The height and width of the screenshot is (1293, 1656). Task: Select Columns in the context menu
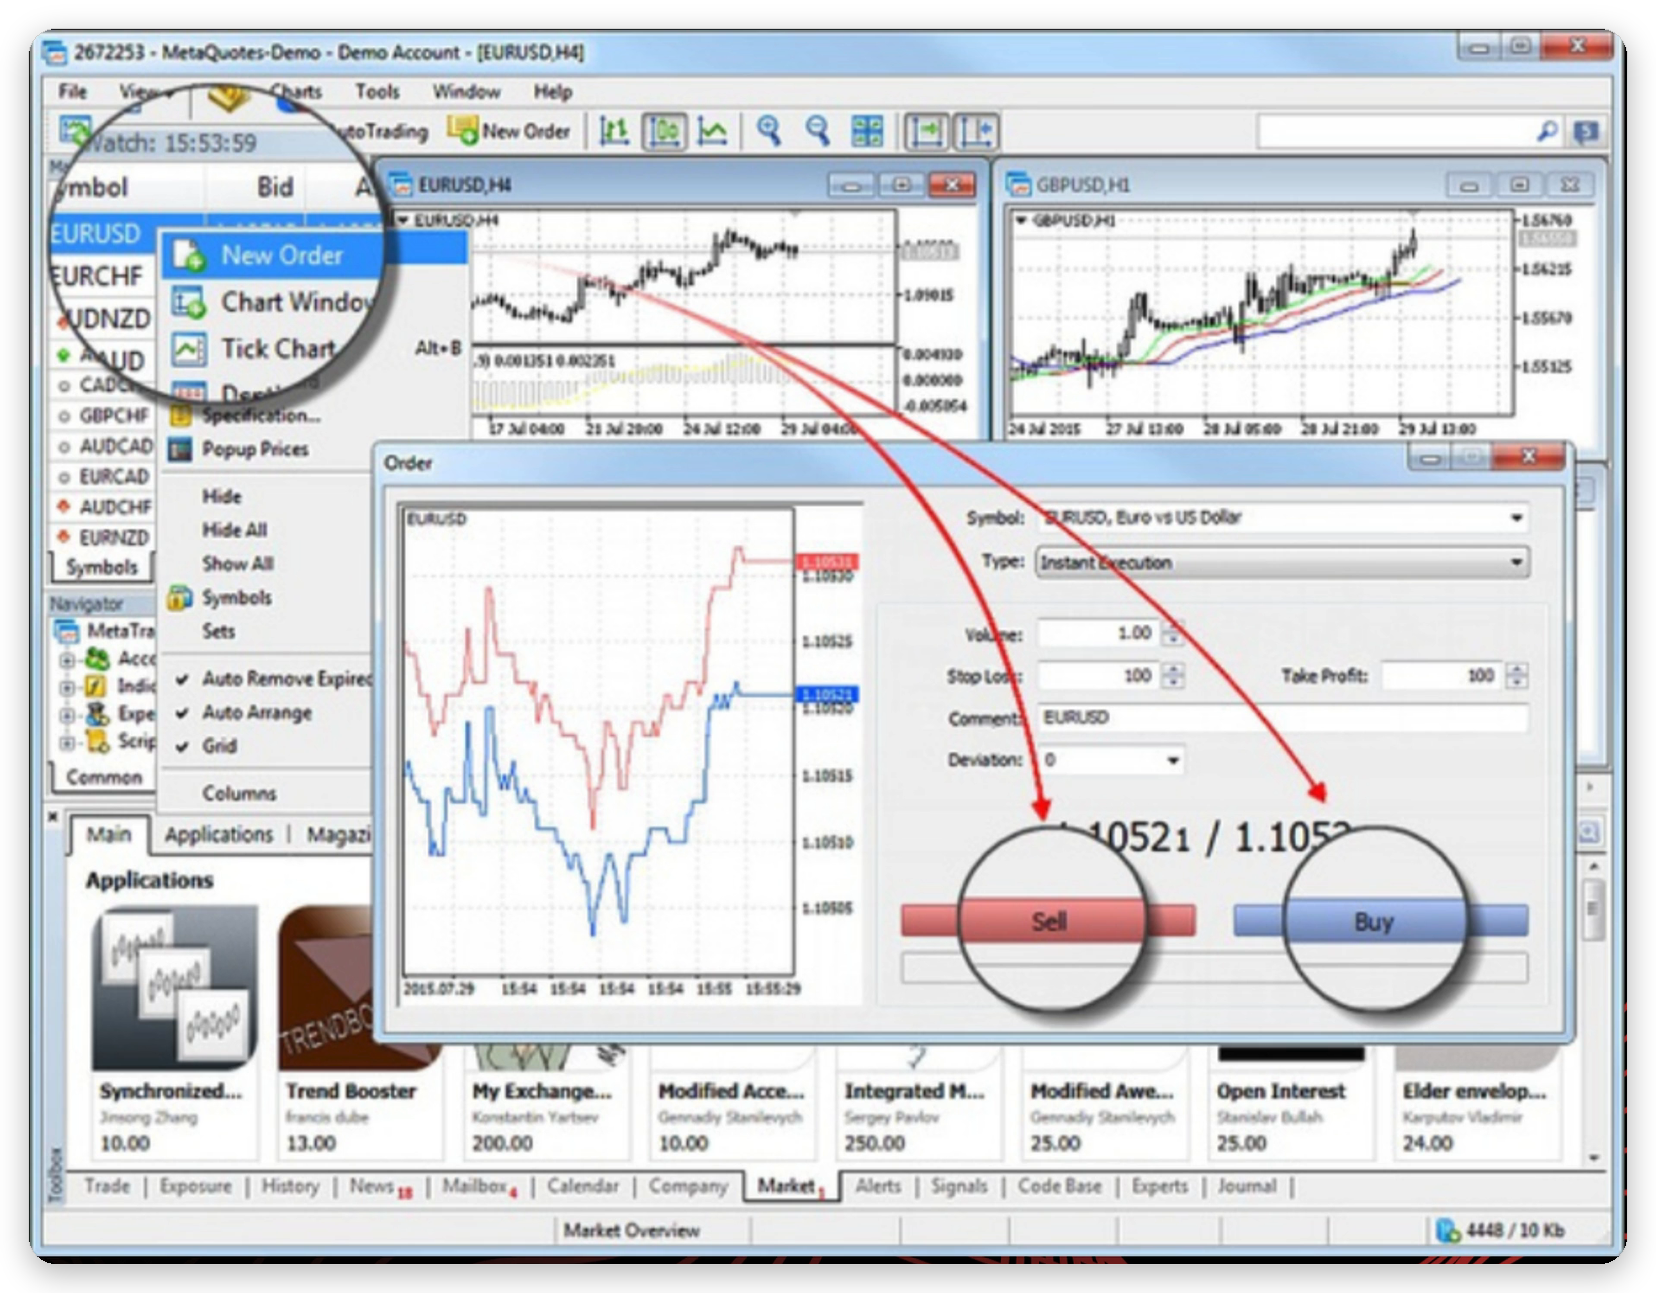239,794
